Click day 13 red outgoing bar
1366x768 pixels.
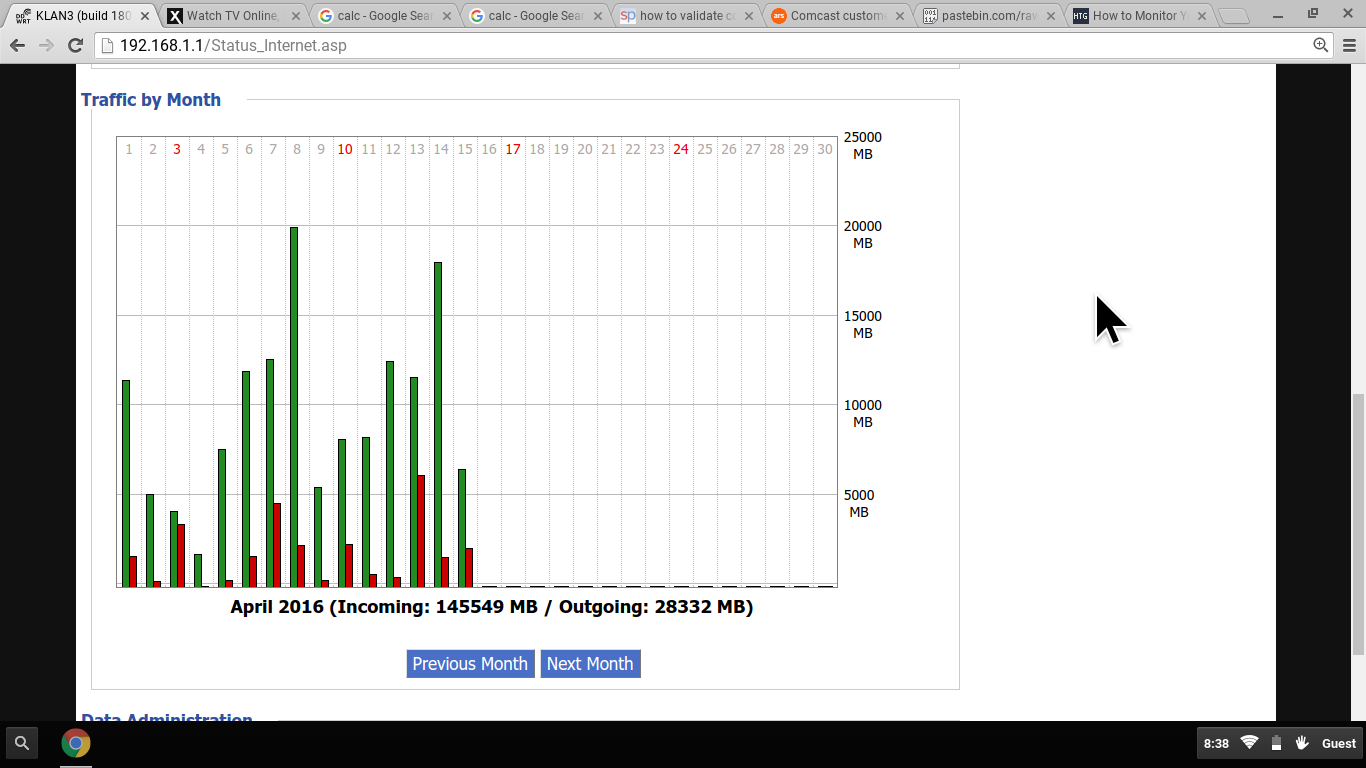click(x=421, y=531)
